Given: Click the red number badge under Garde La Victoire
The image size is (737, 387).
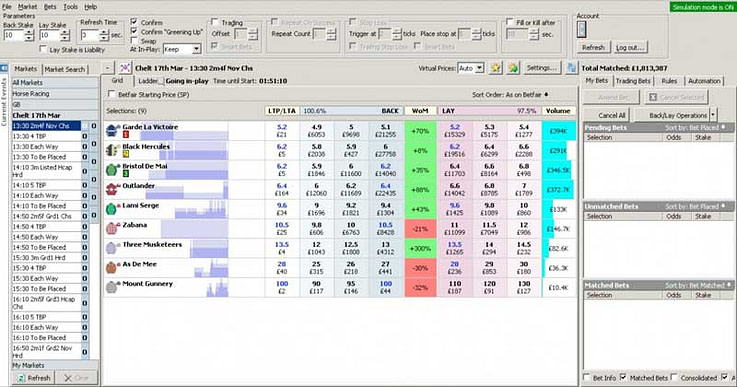Looking at the screenshot, I should pos(125,134).
